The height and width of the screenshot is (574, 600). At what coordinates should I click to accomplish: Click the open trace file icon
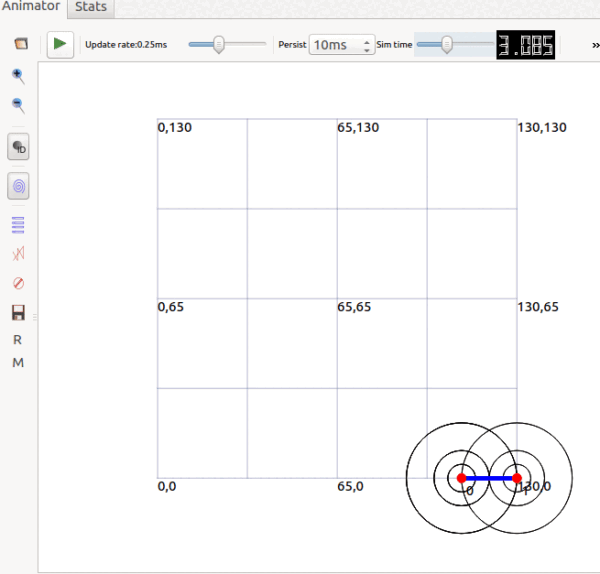pos(18,45)
